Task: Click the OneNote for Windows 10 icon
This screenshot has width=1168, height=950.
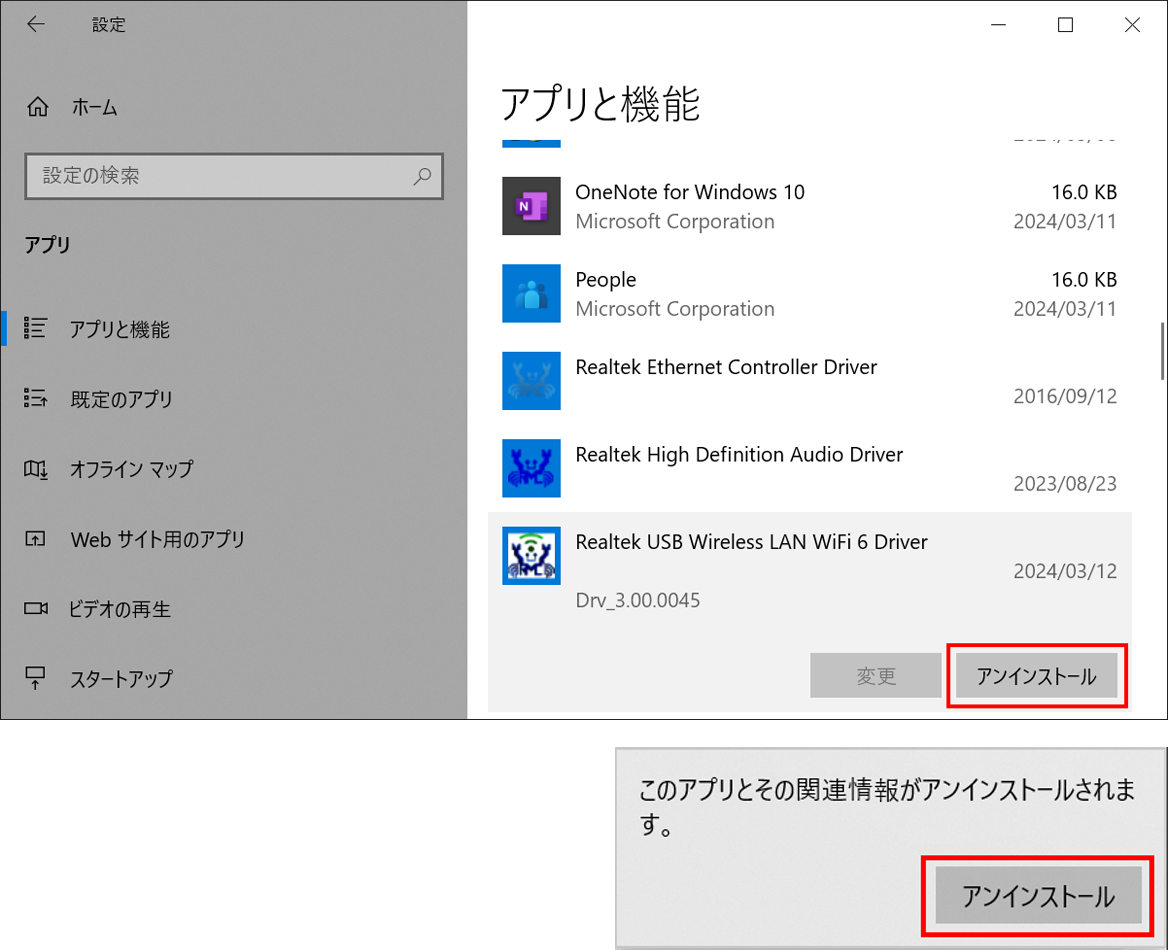Action: (x=531, y=206)
